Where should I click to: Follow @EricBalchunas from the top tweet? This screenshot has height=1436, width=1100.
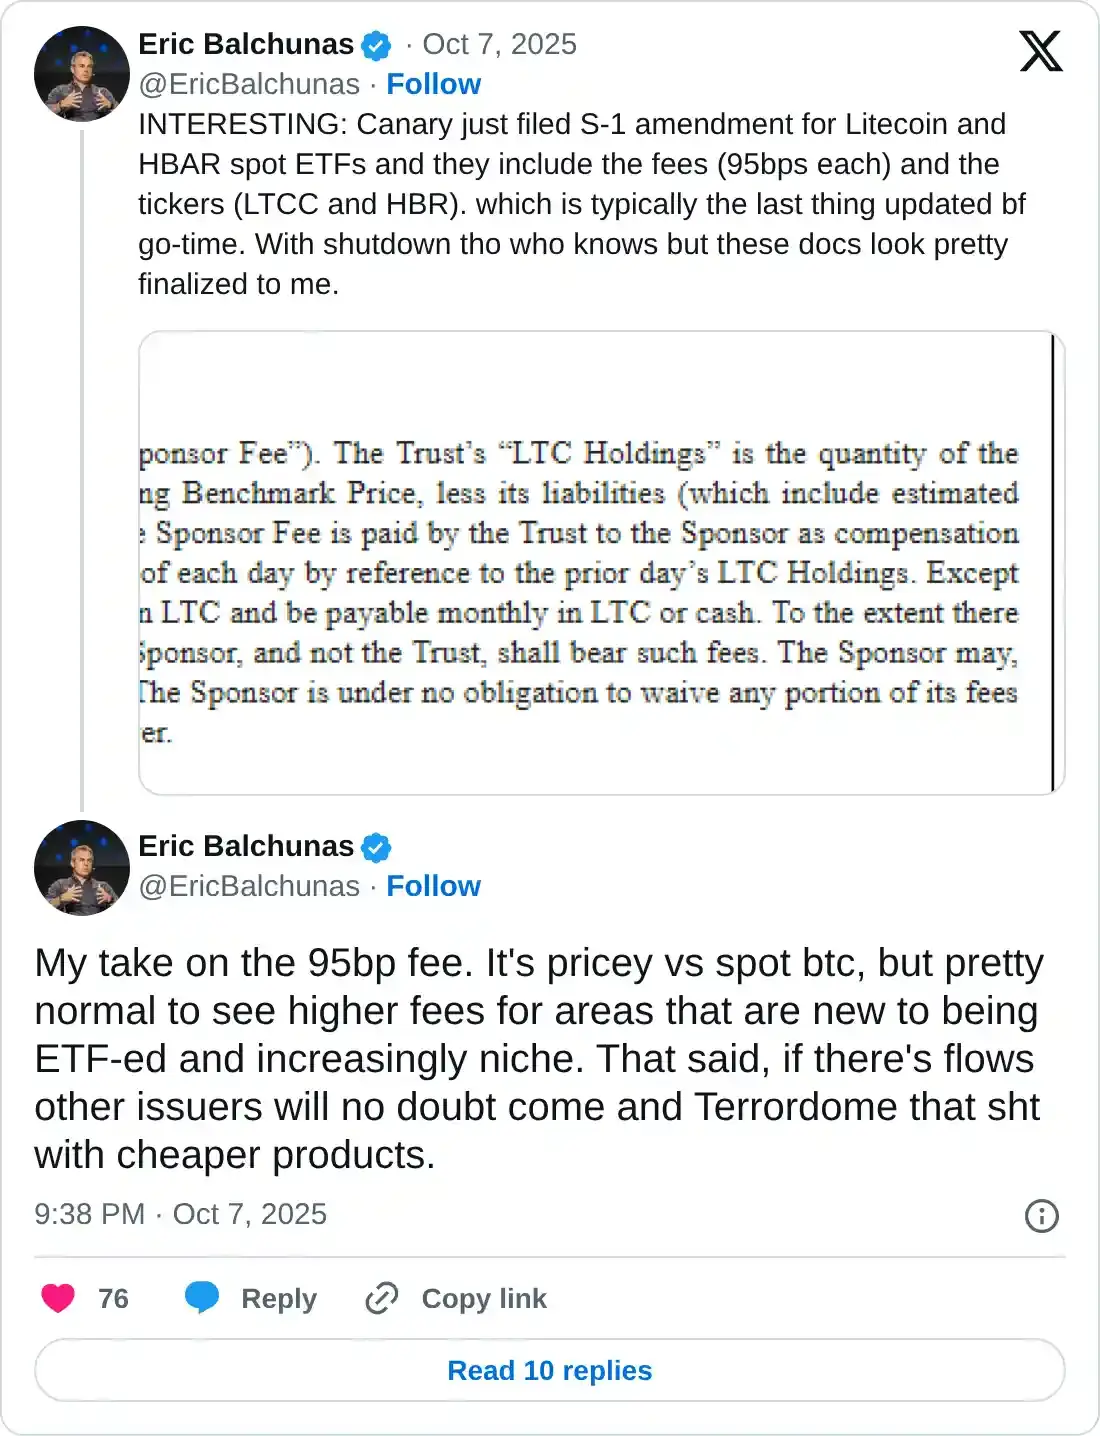433,84
